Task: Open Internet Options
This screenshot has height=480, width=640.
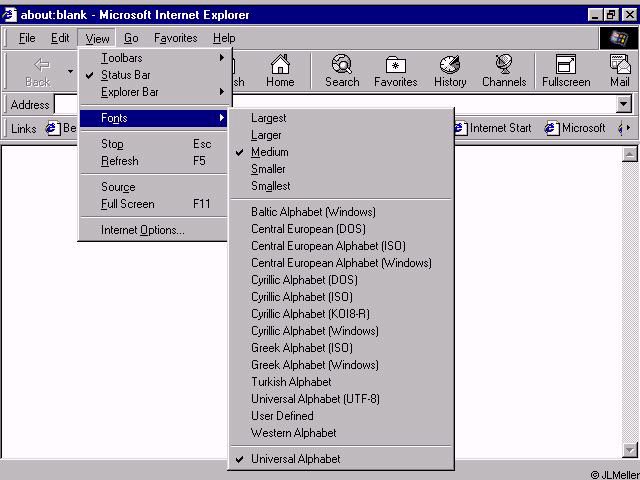Action: click(153, 230)
